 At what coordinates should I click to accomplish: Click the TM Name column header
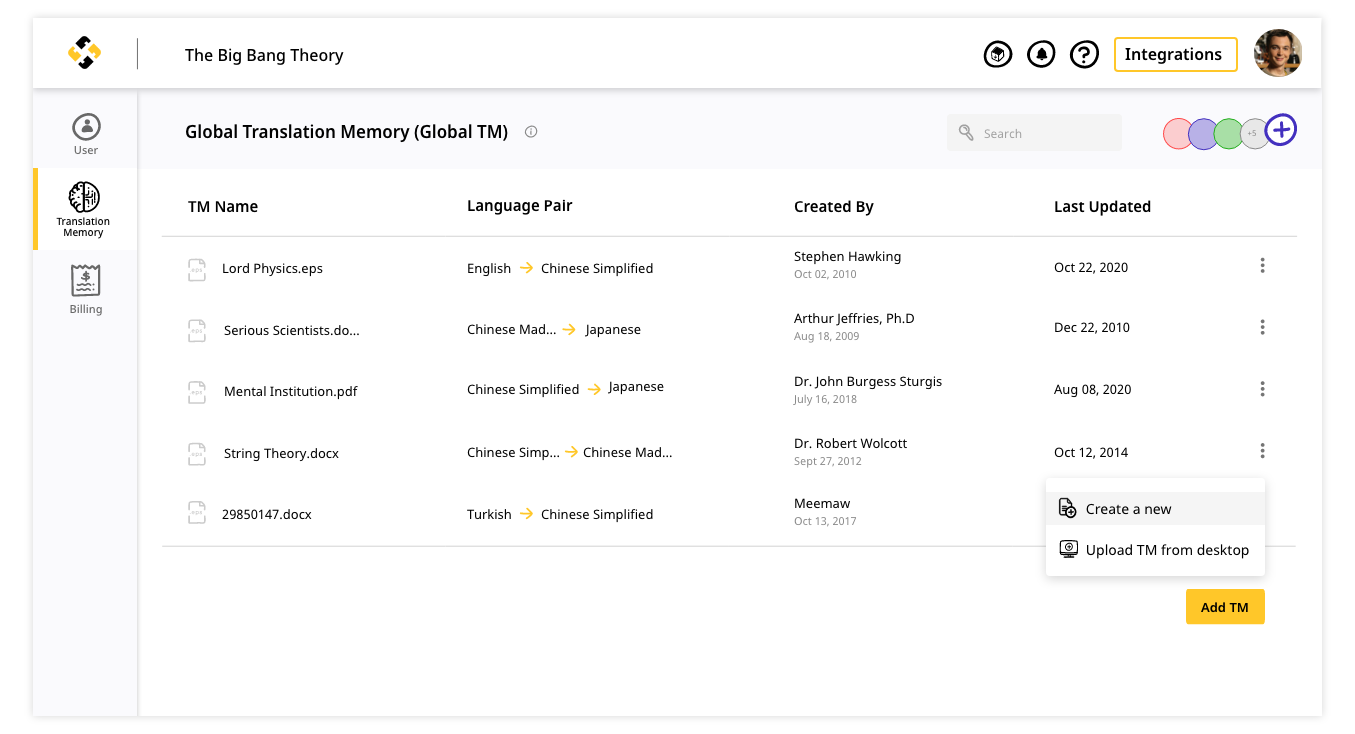click(223, 207)
